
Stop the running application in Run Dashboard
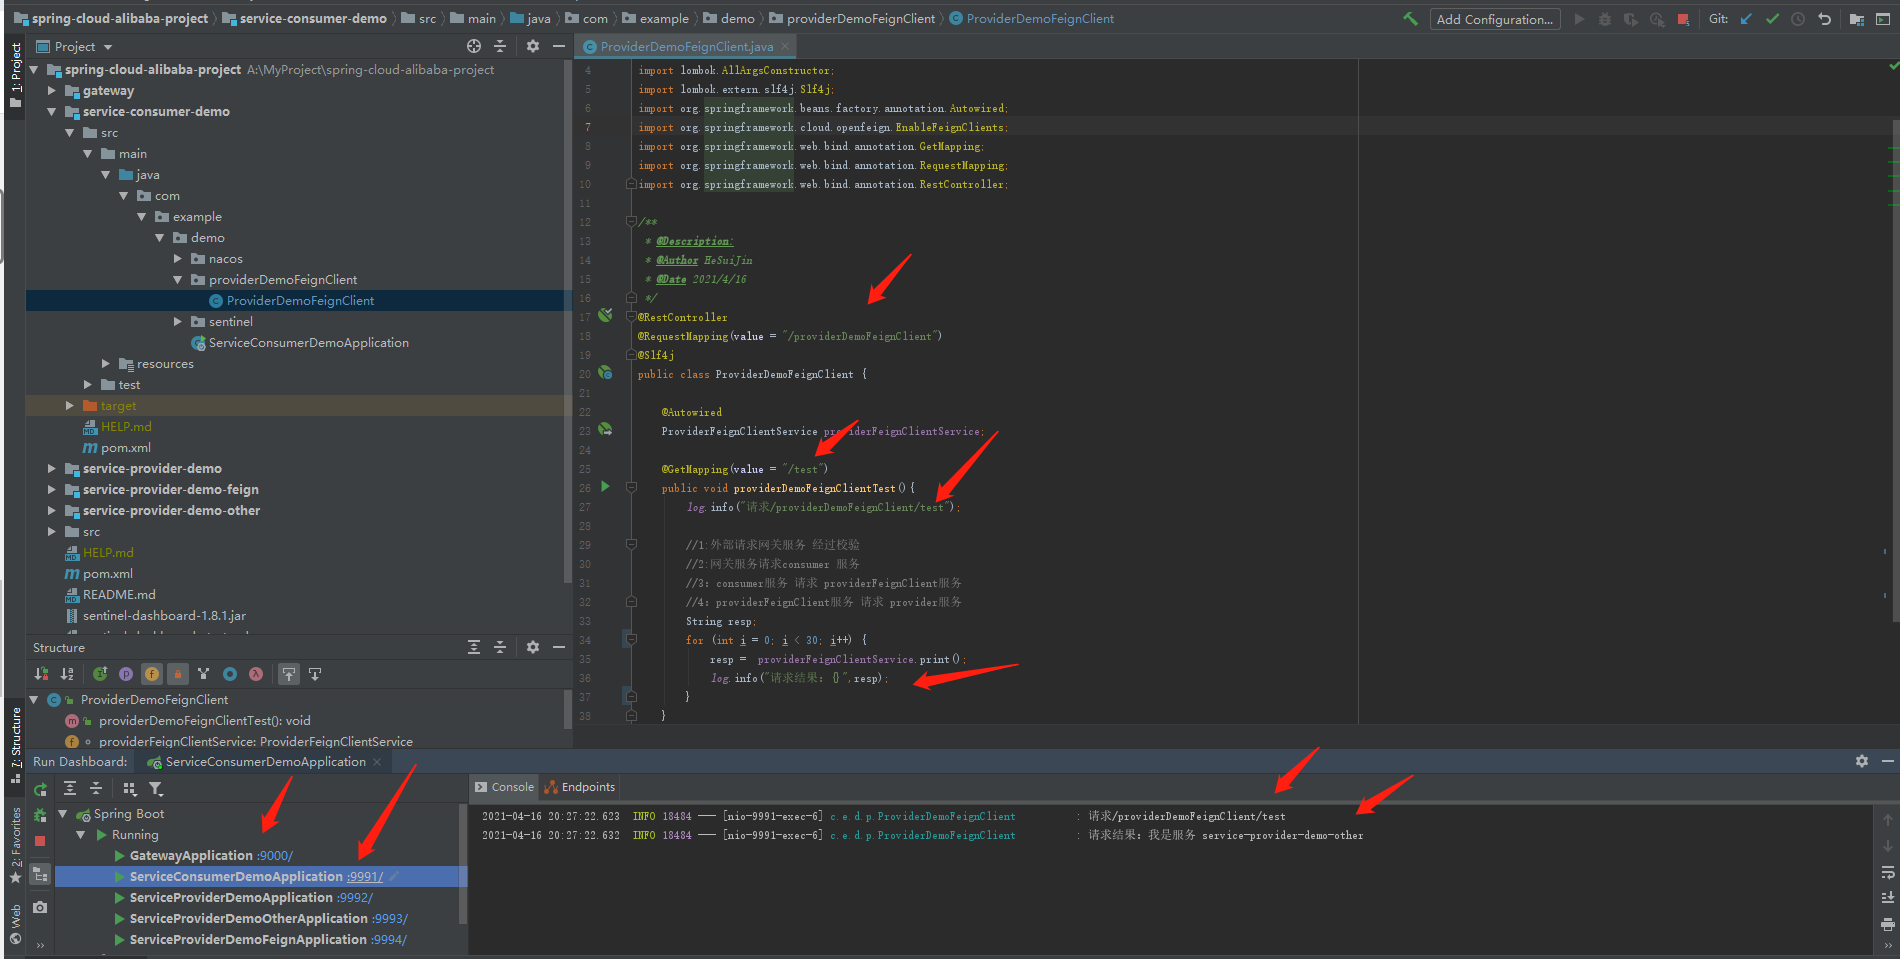(x=40, y=841)
